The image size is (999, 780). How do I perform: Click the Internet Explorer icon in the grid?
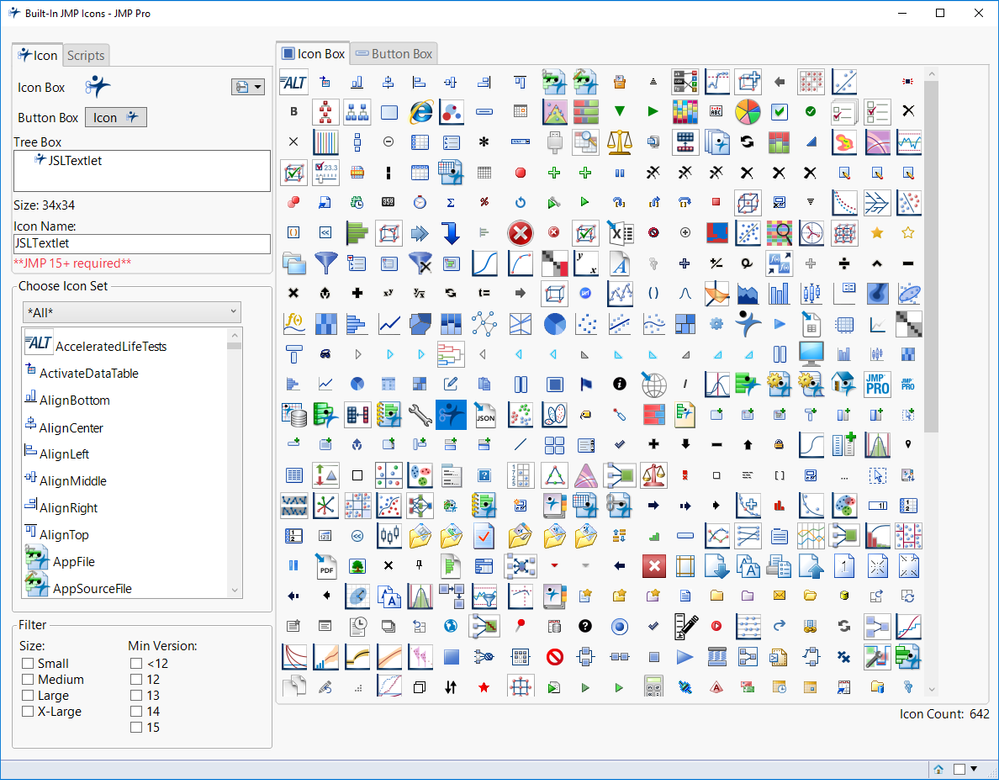[x=420, y=111]
